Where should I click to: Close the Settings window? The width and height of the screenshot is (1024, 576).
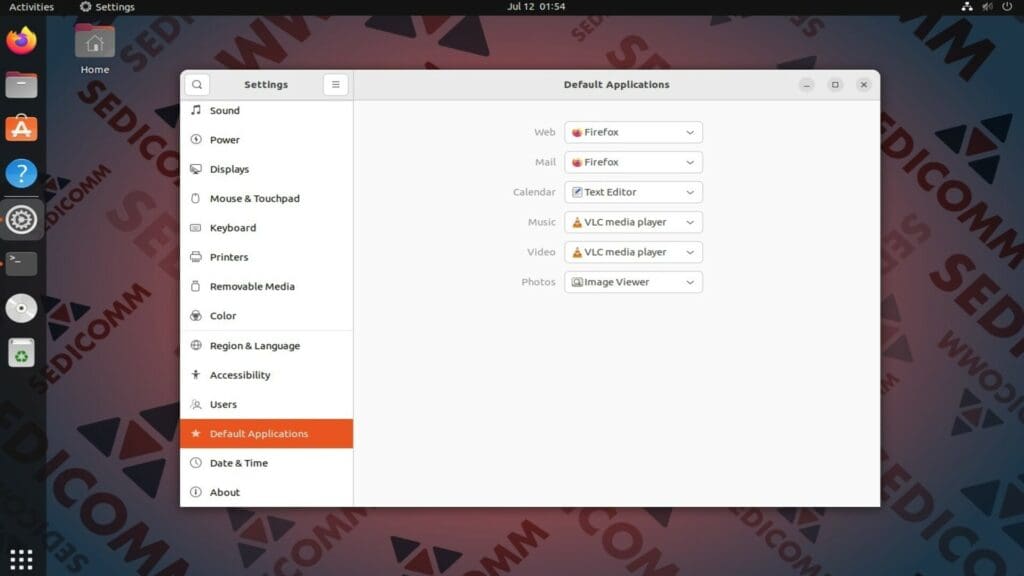[x=864, y=84]
